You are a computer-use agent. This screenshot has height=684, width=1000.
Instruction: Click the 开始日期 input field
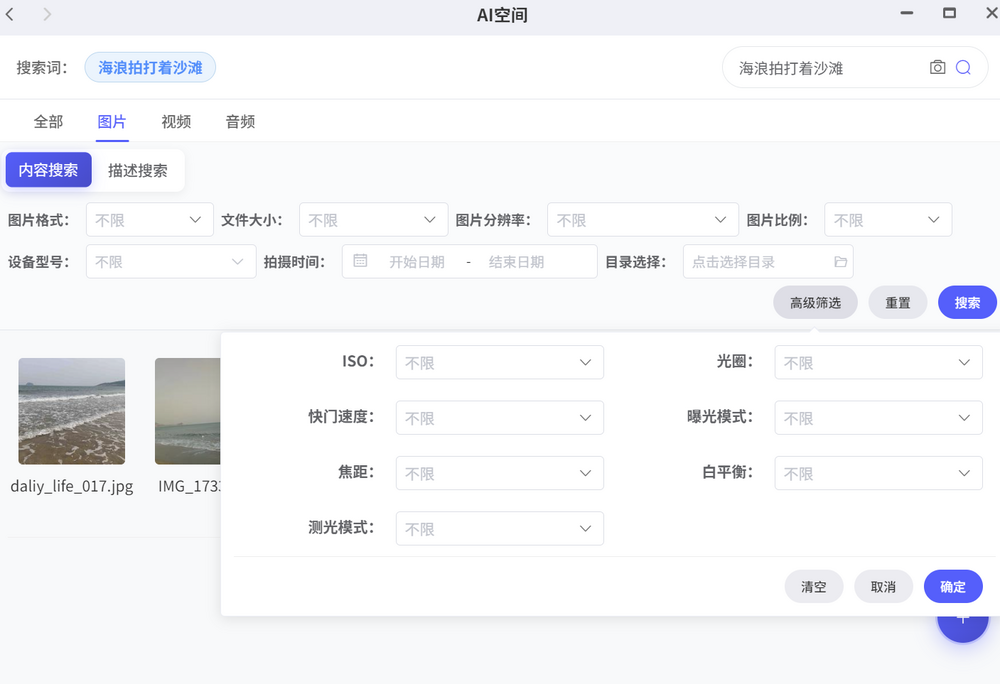point(417,262)
